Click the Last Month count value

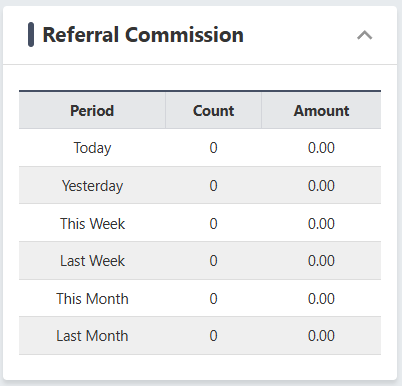click(x=213, y=336)
